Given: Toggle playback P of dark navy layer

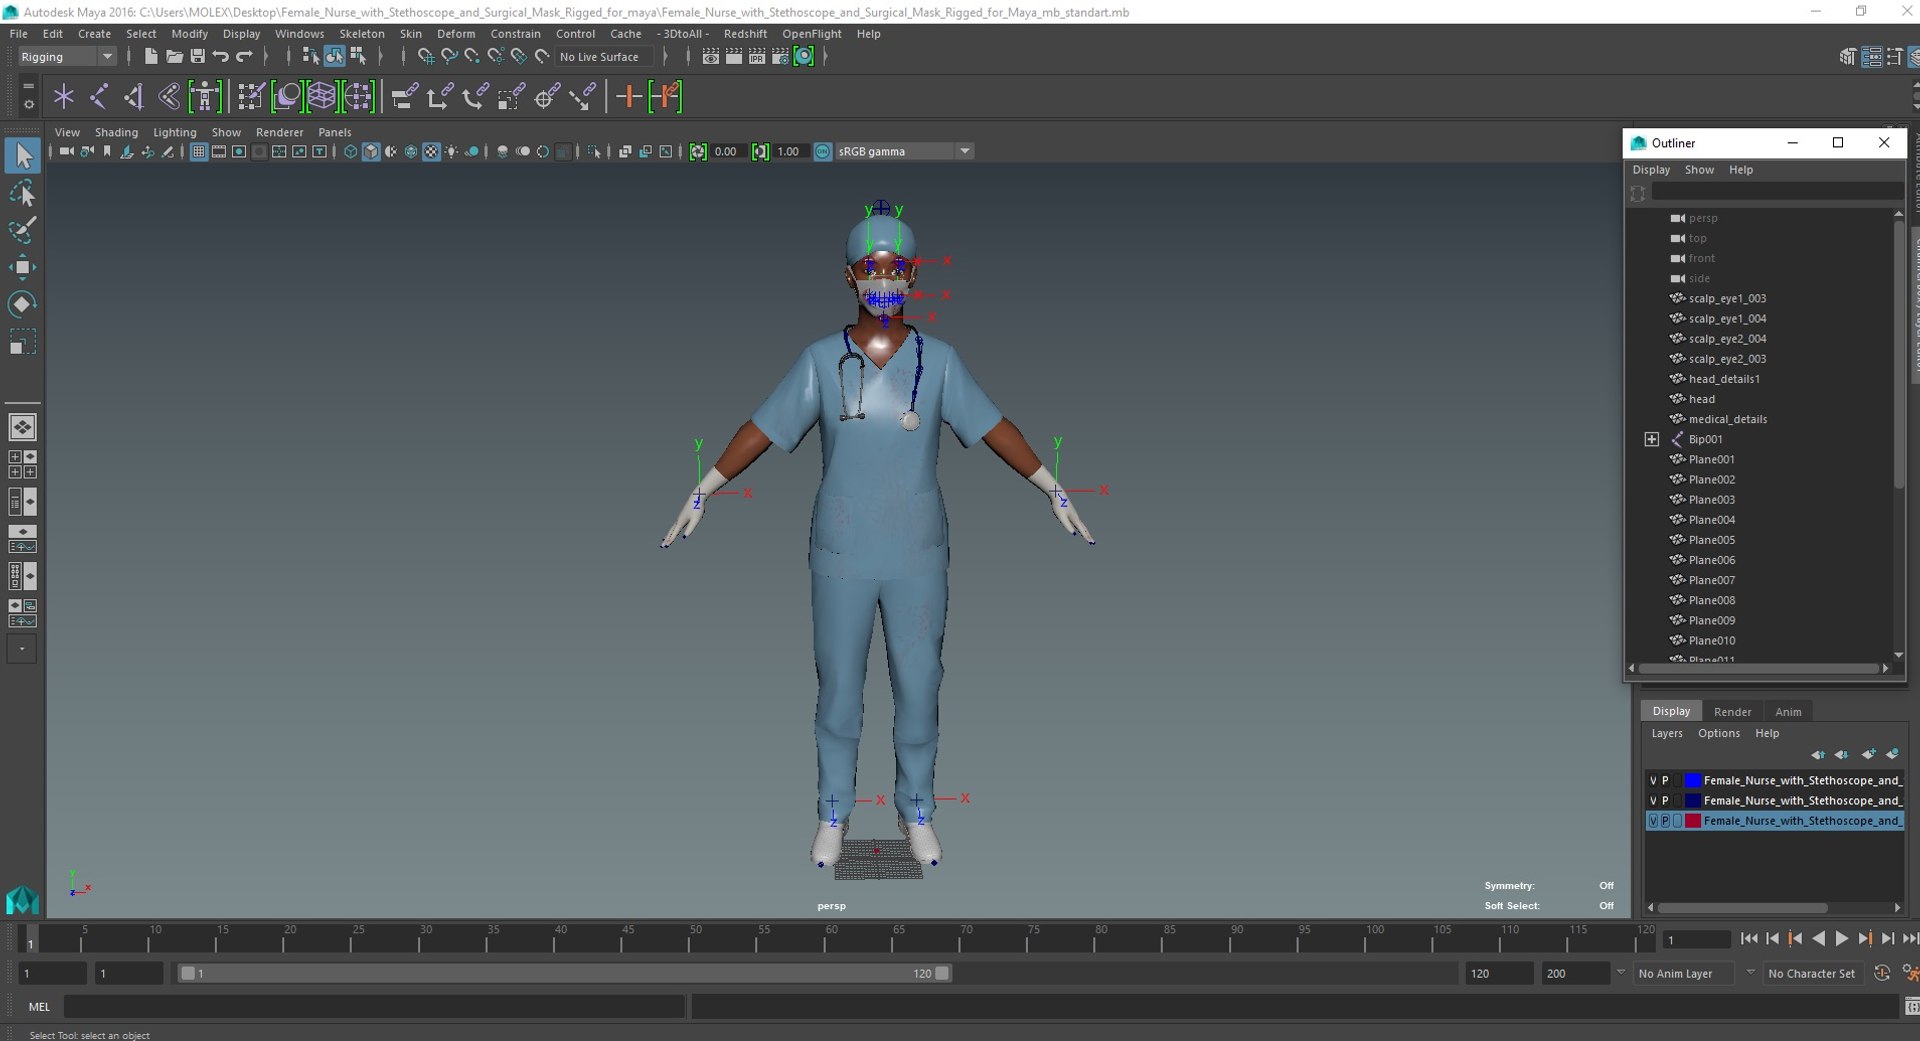Looking at the screenshot, I should [1665, 801].
